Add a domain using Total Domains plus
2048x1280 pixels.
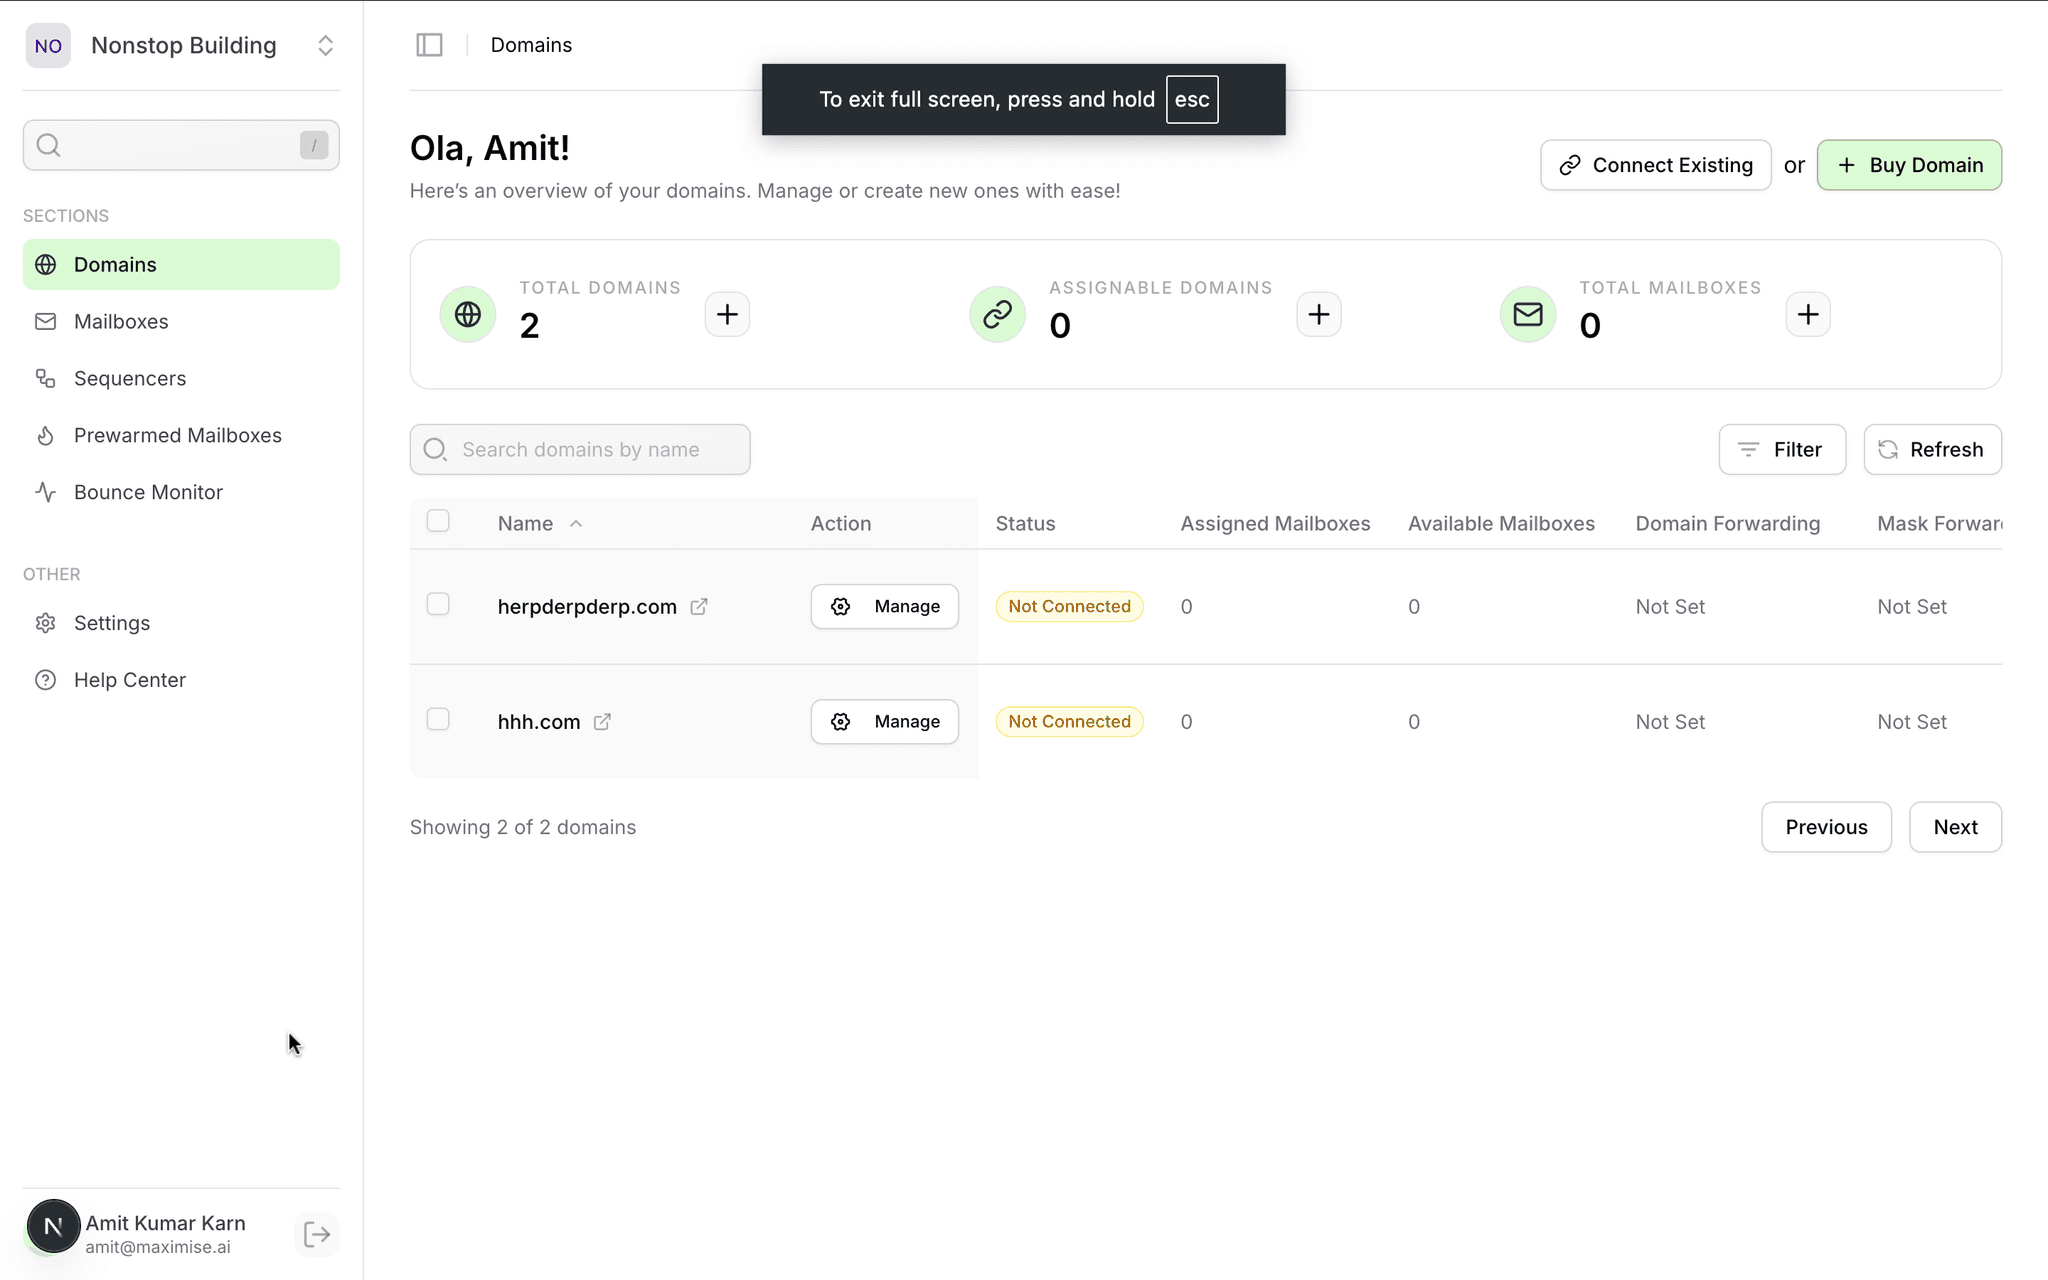pos(727,314)
